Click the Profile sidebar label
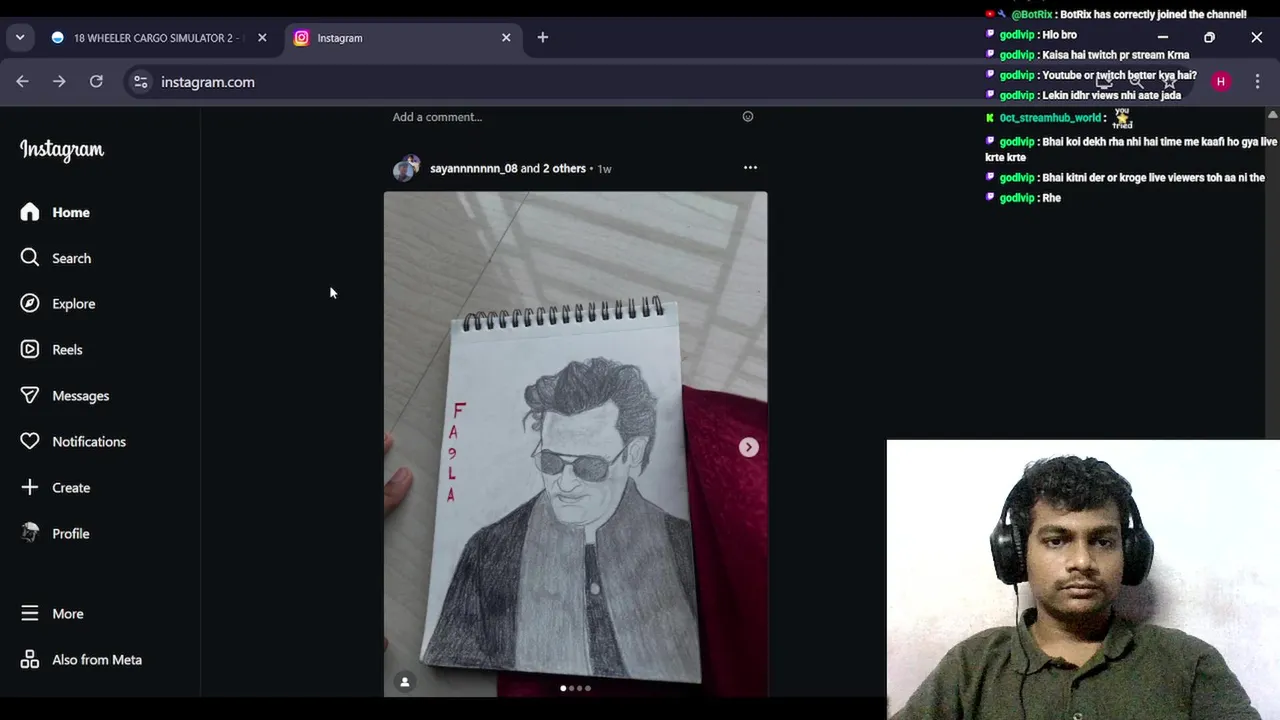 [x=71, y=534]
